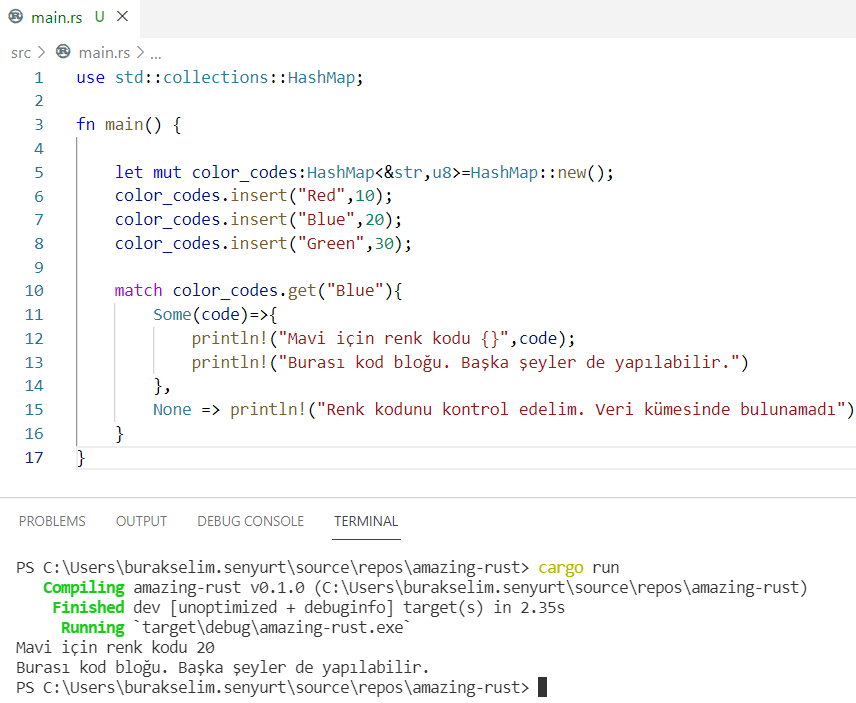Show the DEBUG CONSOLE tab
This screenshot has width=856, height=703.
[250, 521]
